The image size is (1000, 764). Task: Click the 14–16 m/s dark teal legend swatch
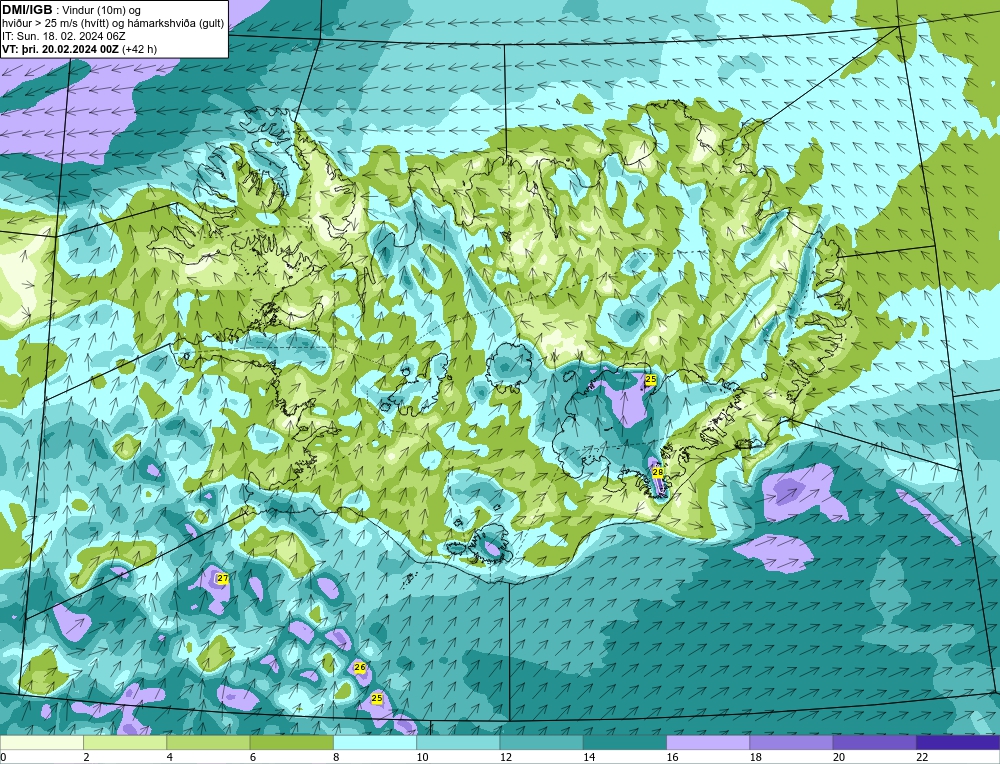[625, 743]
